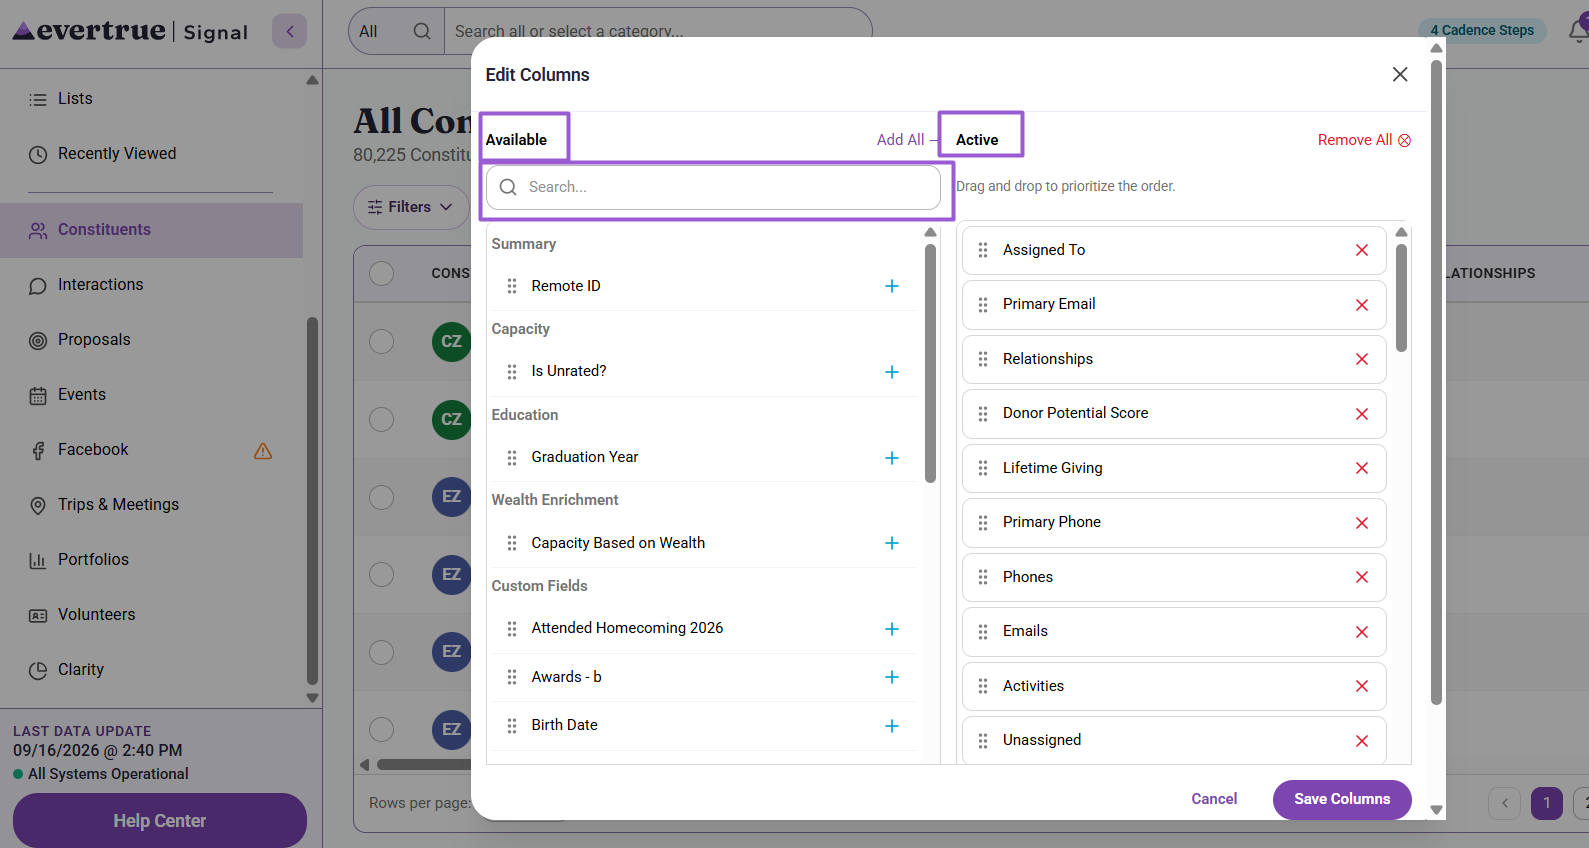Click drag handle beside Graduation Year

click(x=512, y=458)
